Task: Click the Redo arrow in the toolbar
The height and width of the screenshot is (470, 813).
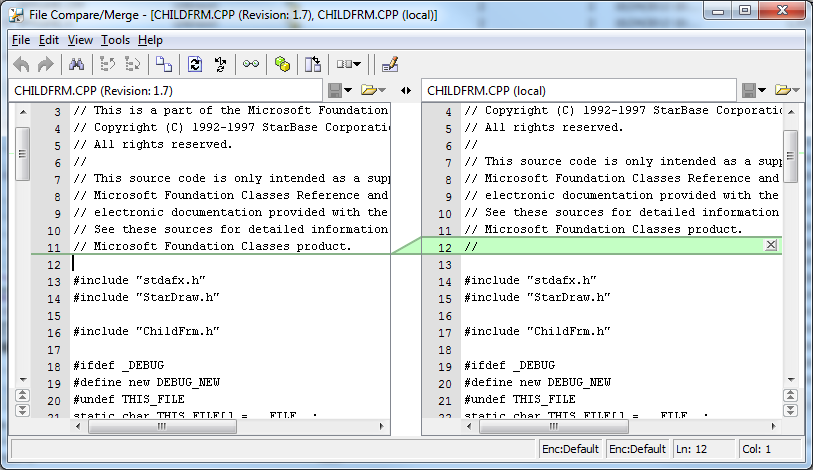Action: 46,64
